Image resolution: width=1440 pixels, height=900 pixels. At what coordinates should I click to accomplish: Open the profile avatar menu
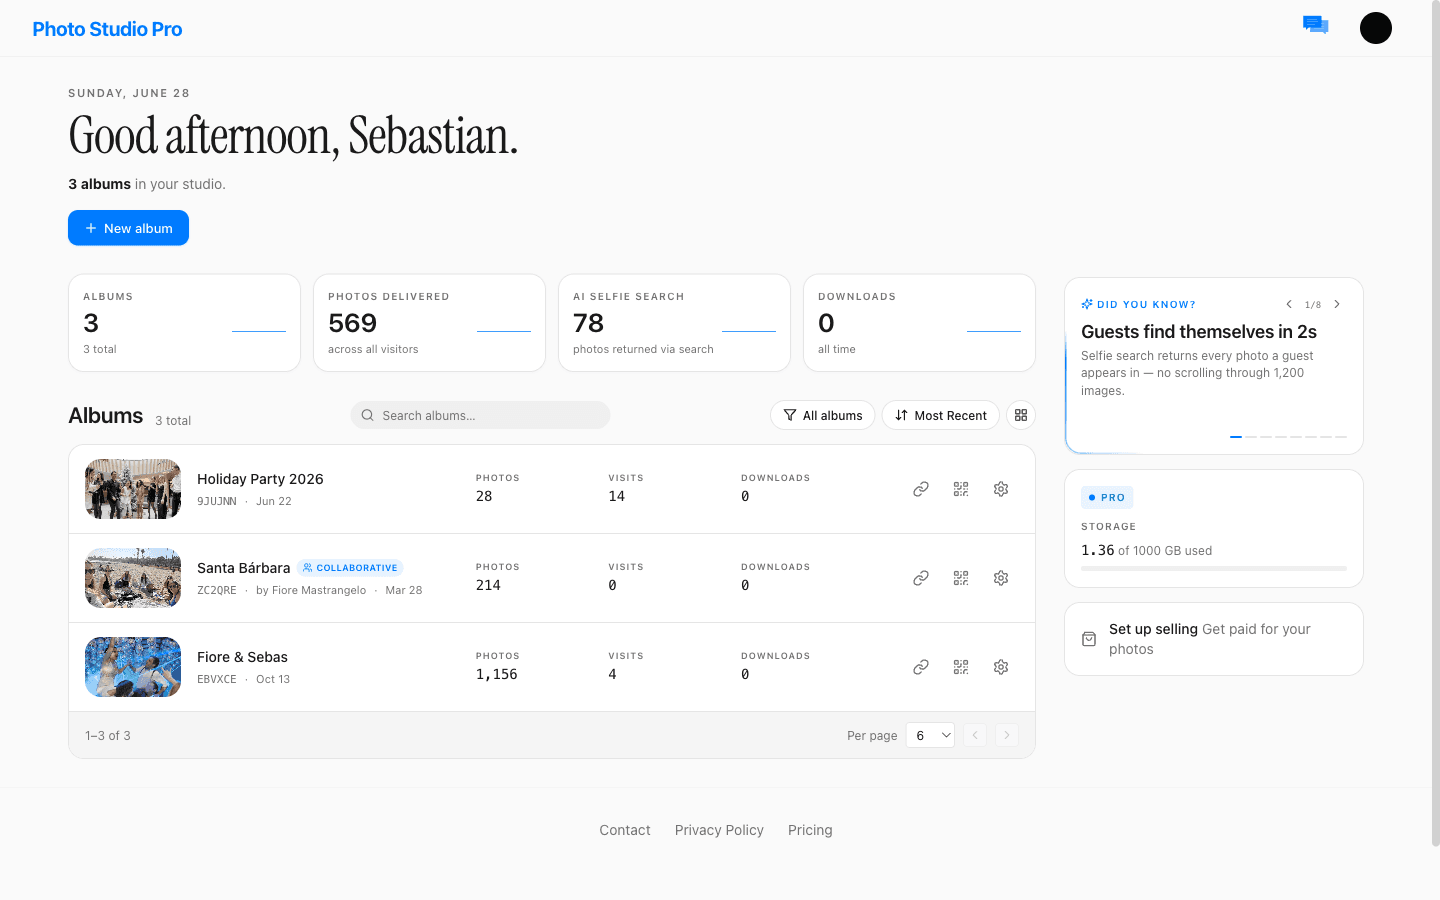point(1376,28)
